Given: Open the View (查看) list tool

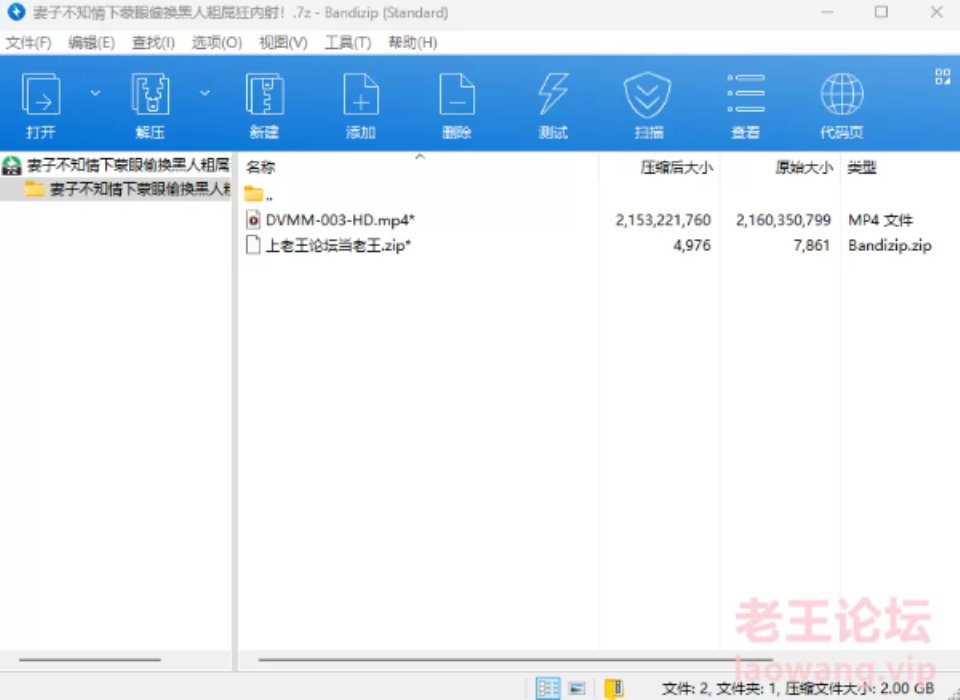Looking at the screenshot, I should coord(745,94).
